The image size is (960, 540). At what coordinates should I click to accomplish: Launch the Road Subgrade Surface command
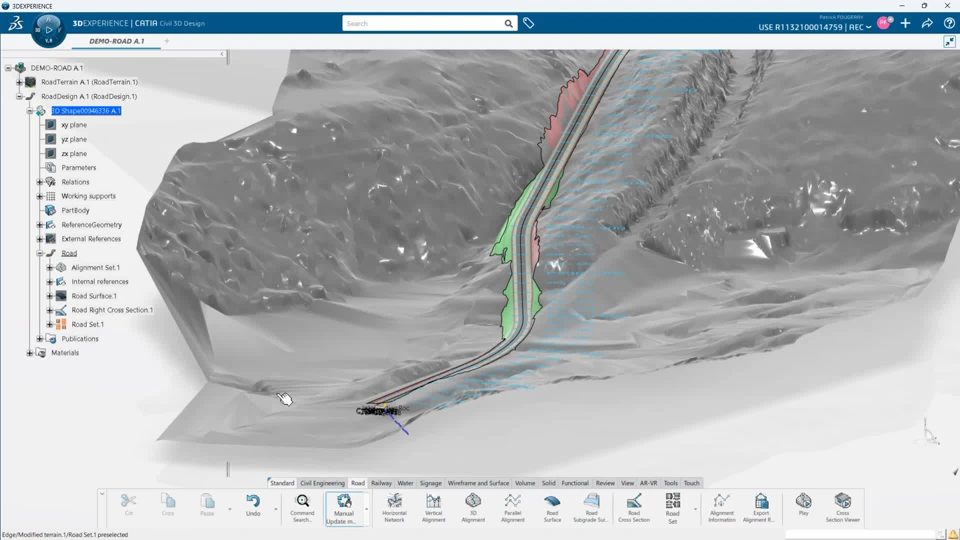pyautogui.click(x=591, y=508)
